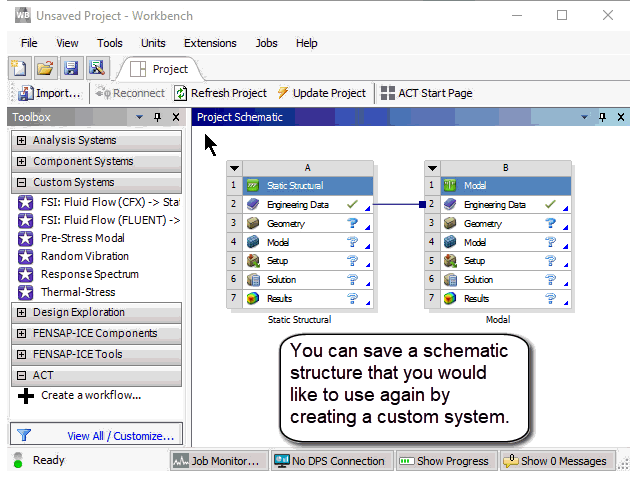Image resolution: width=640 pixels, height=480 pixels.
Task: Select the Project tab
Action: 160,69
